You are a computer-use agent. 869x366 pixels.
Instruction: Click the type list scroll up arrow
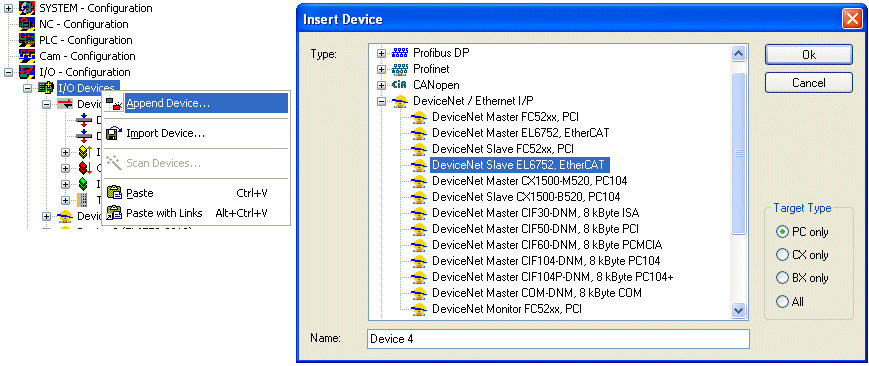[738, 53]
